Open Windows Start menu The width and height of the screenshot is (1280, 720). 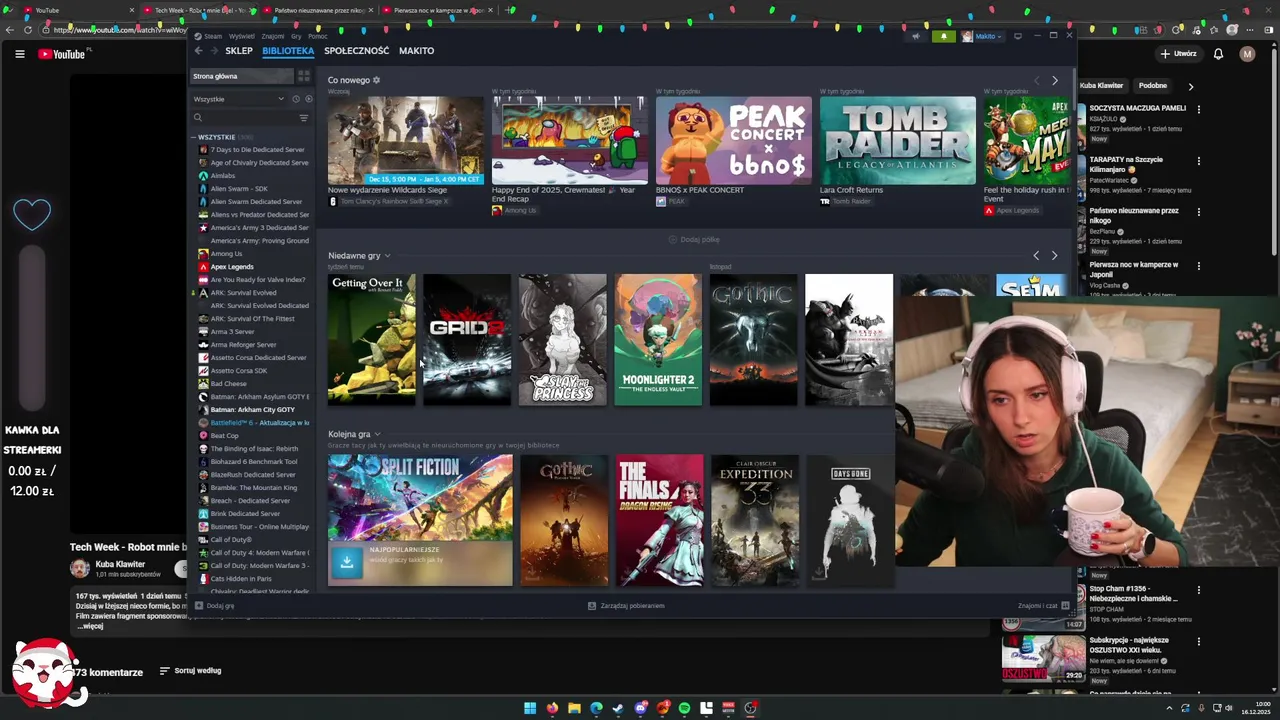(530, 708)
